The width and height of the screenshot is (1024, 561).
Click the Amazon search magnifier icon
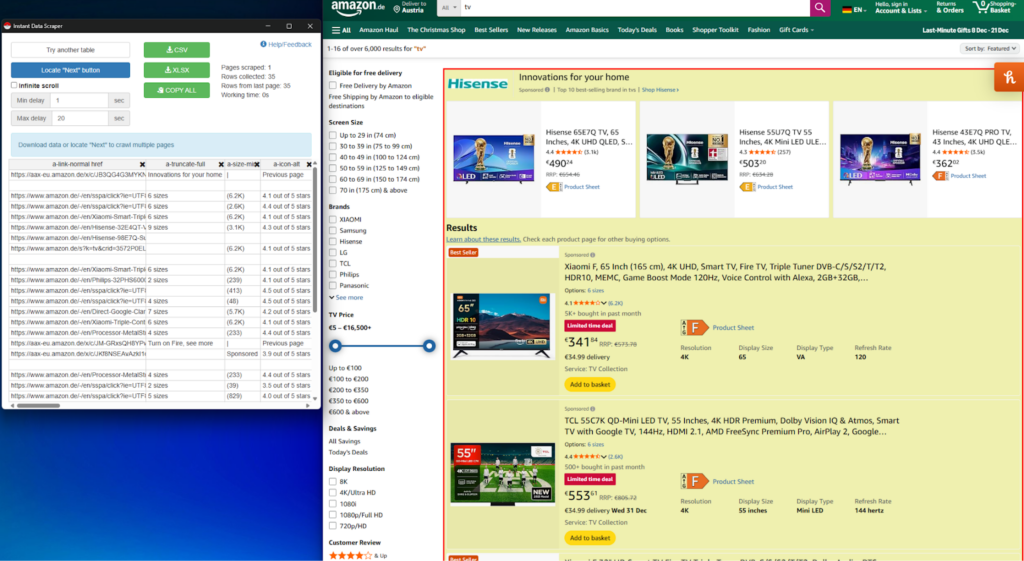(x=819, y=8)
